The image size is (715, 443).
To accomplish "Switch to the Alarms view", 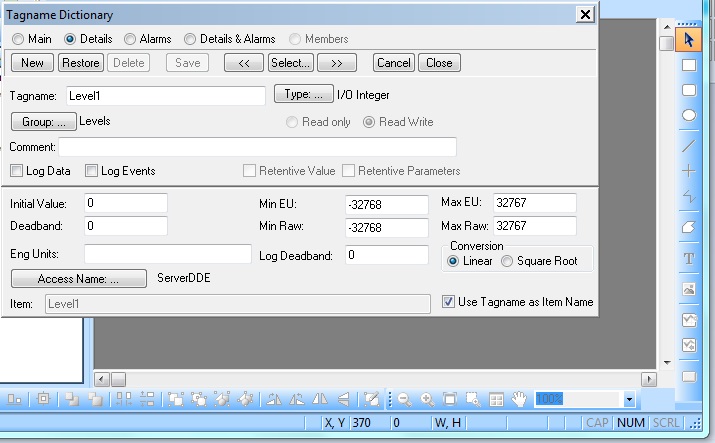I will coord(131,39).
